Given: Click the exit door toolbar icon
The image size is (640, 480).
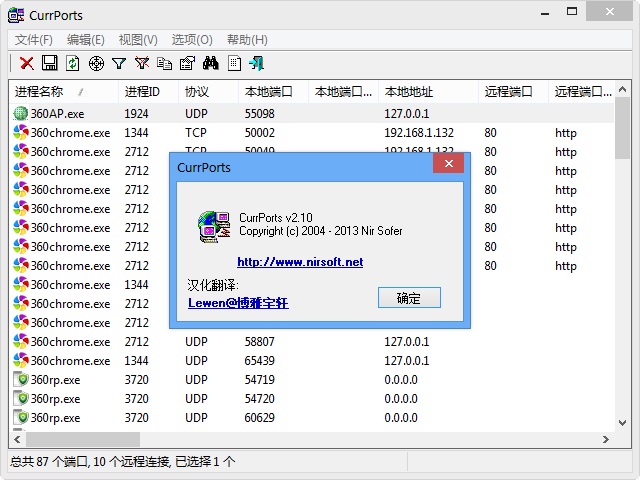Looking at the screenshot, I should tap(257, 63).
